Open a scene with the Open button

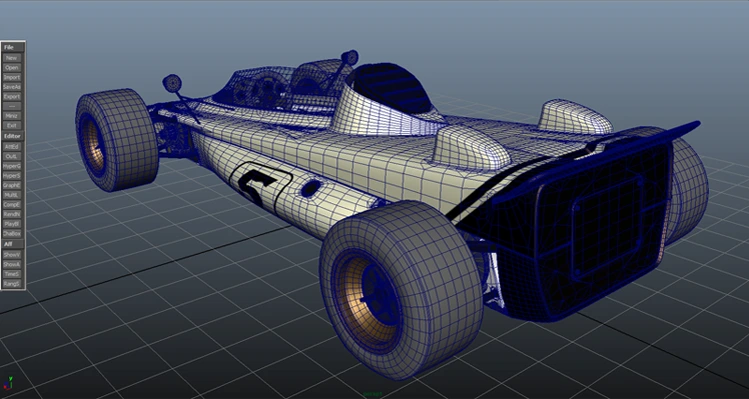11,68
